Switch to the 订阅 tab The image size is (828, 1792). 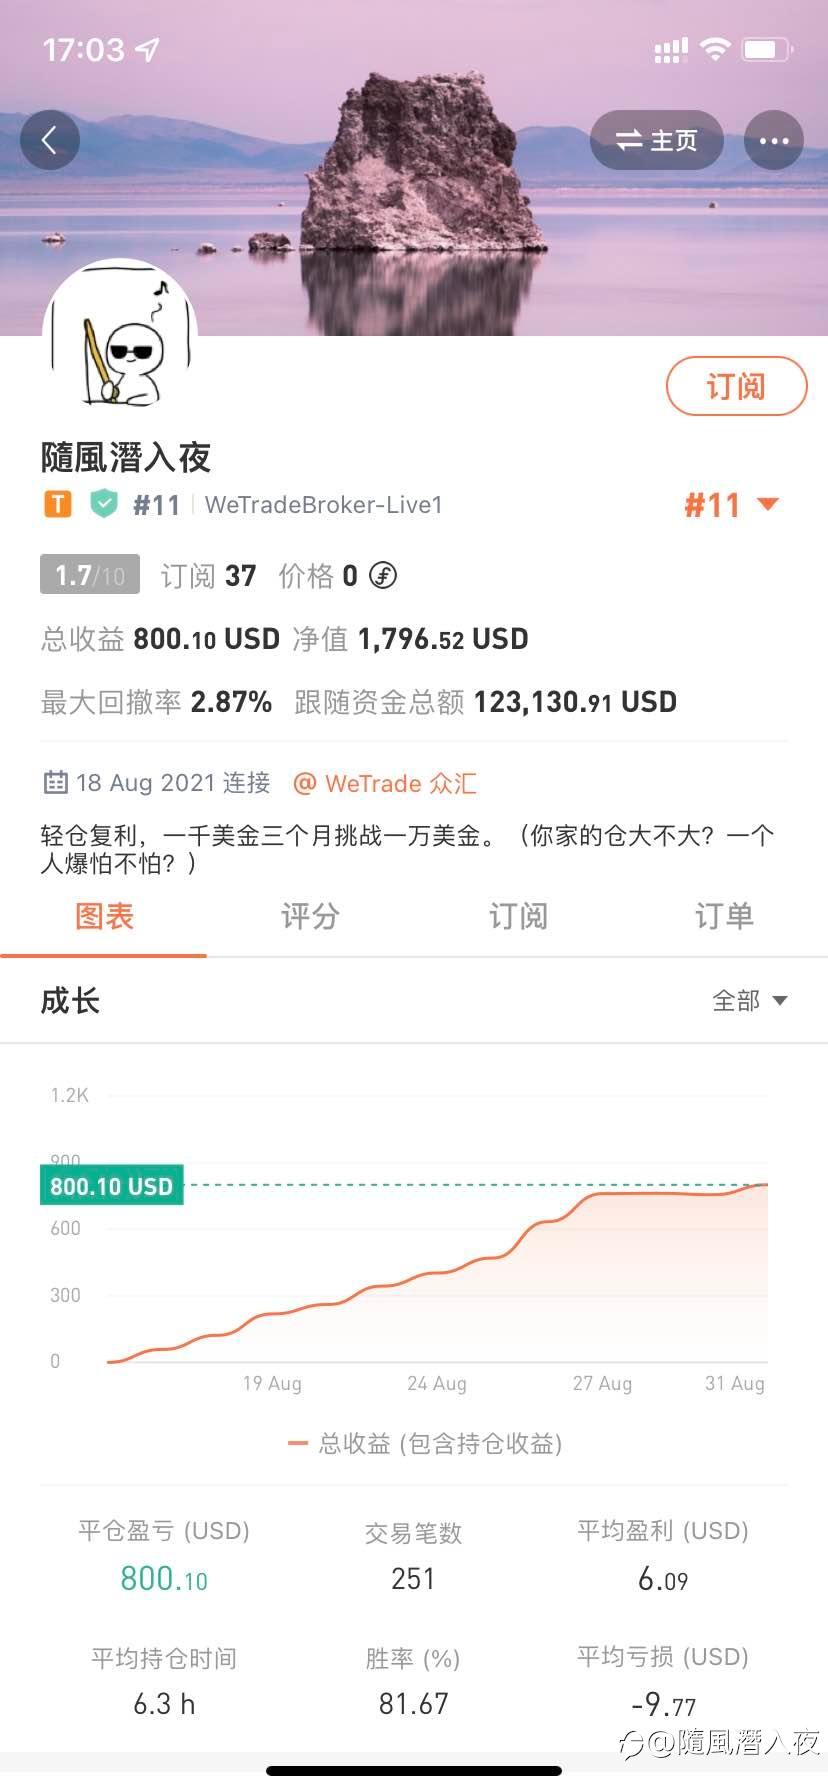(x=518, y=917)
